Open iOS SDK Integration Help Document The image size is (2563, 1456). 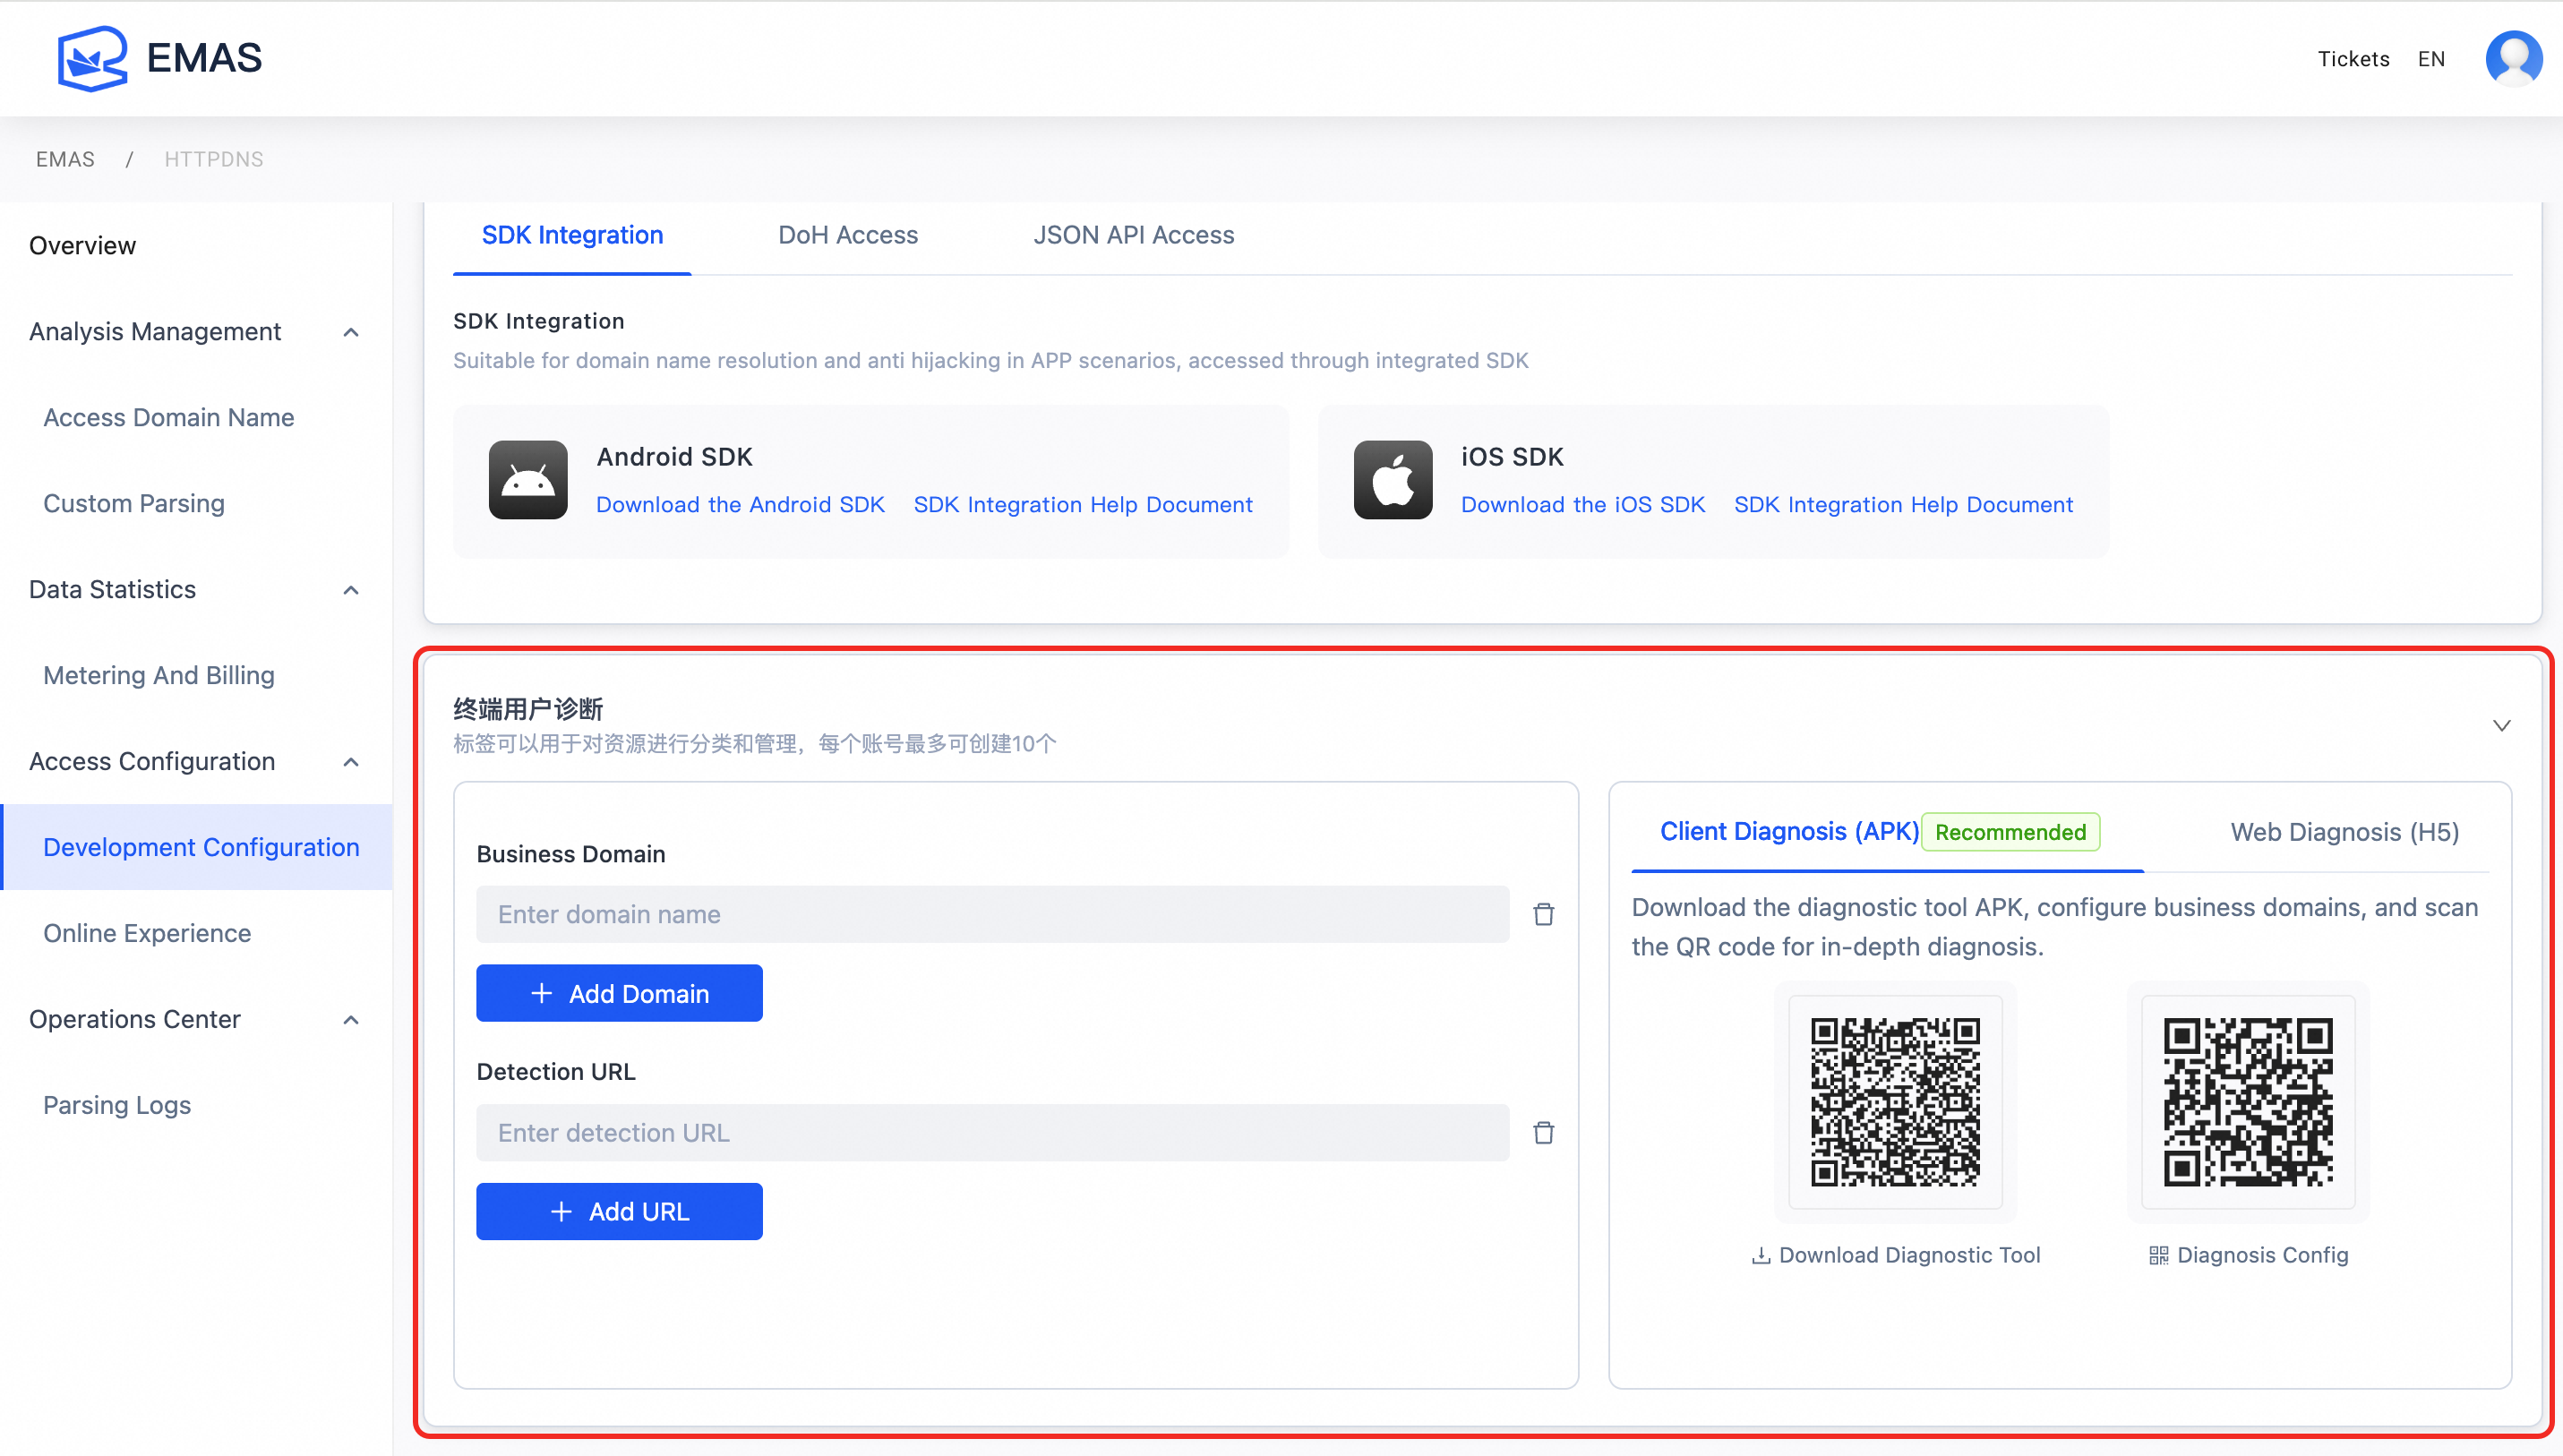point(1903,505)
